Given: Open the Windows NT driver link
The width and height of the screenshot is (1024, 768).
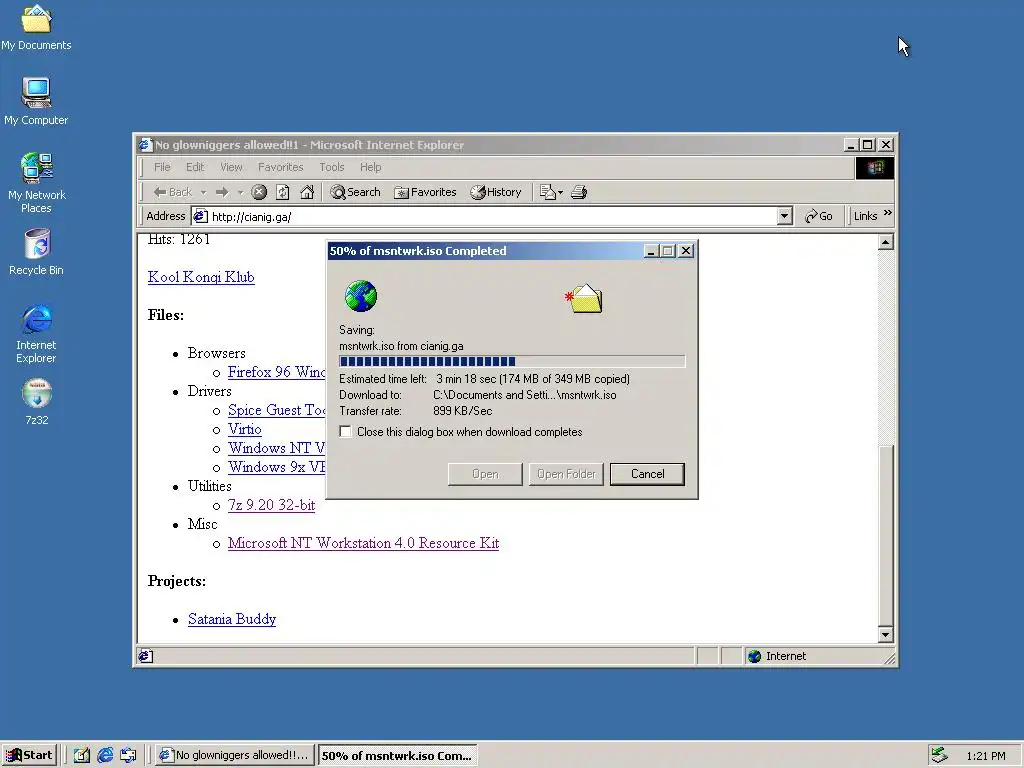Looking at the screenshot, I should coord(276,448).
